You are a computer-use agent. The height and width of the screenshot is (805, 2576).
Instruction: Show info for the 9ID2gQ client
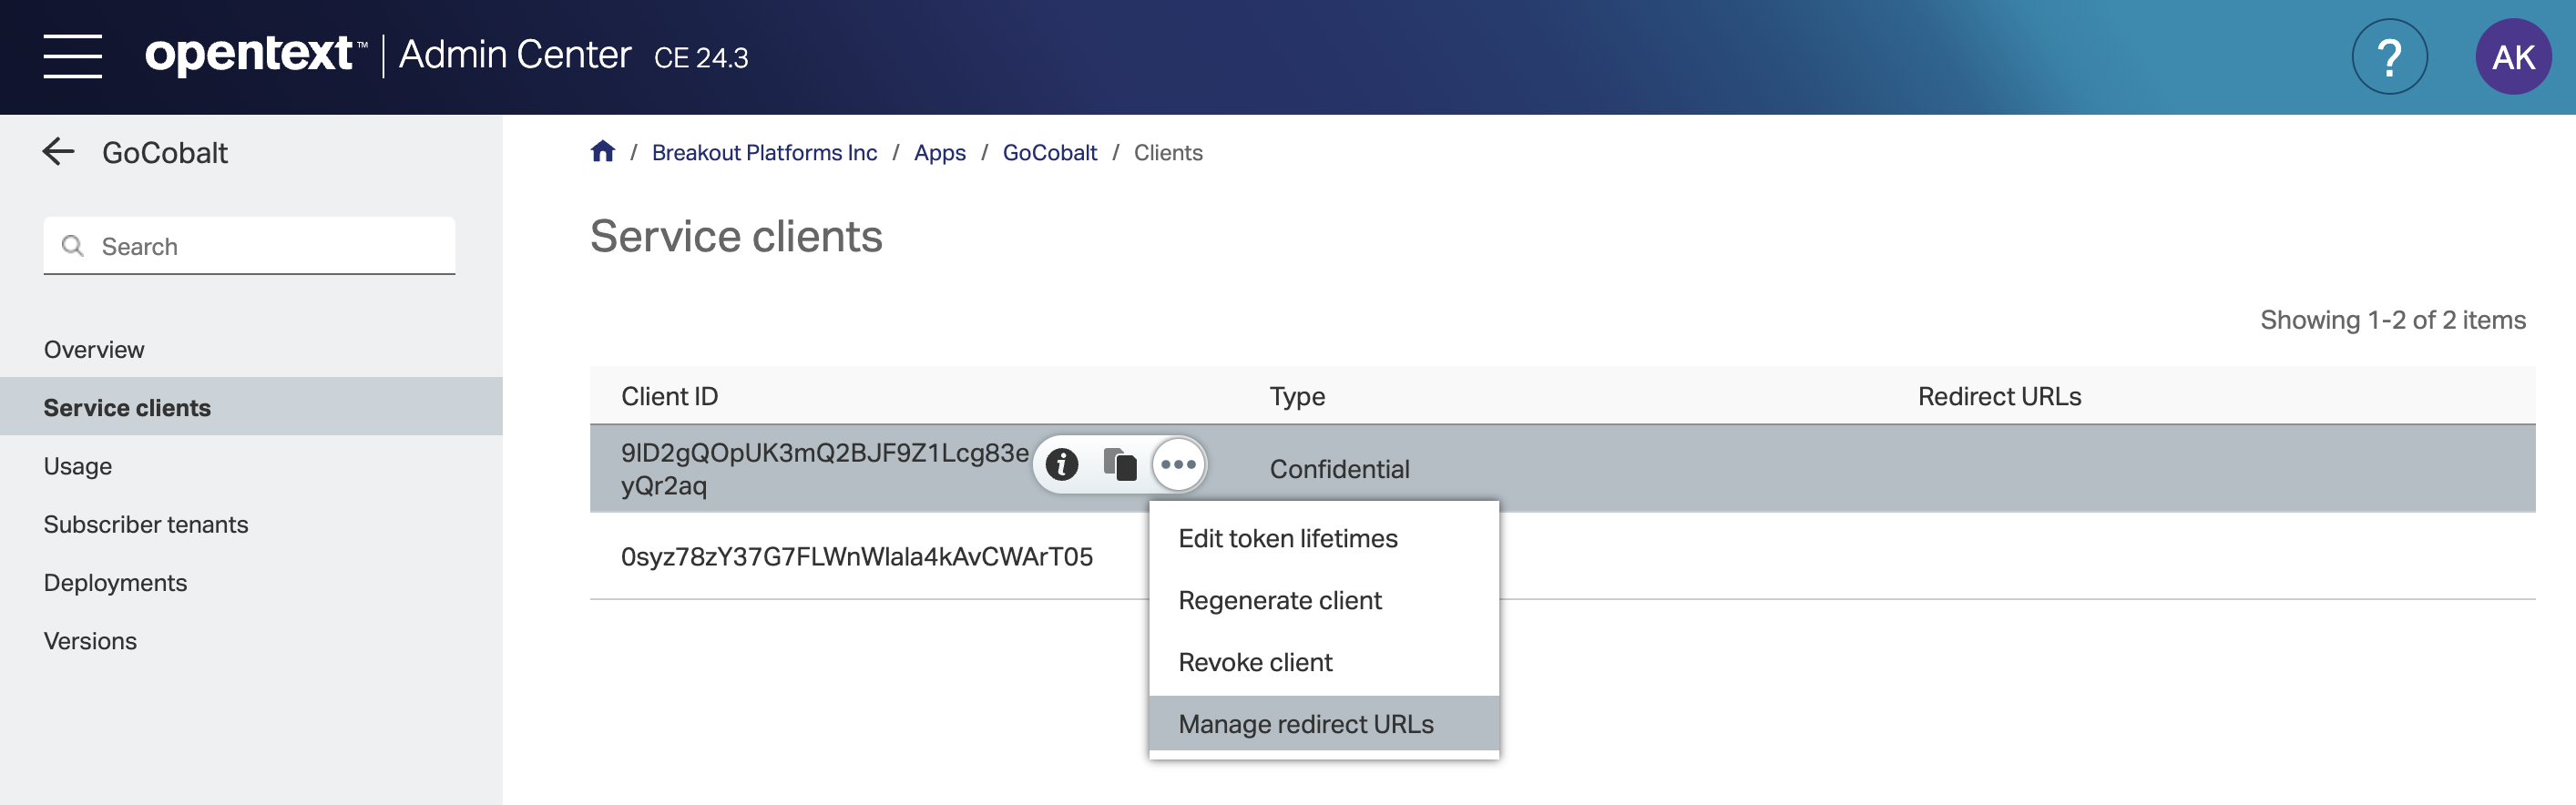(x=1061, y=464)
